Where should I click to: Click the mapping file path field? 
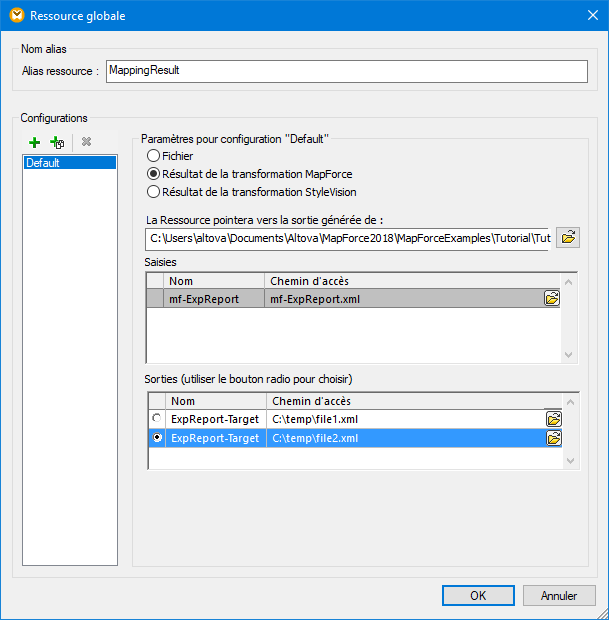pos(347,238)
